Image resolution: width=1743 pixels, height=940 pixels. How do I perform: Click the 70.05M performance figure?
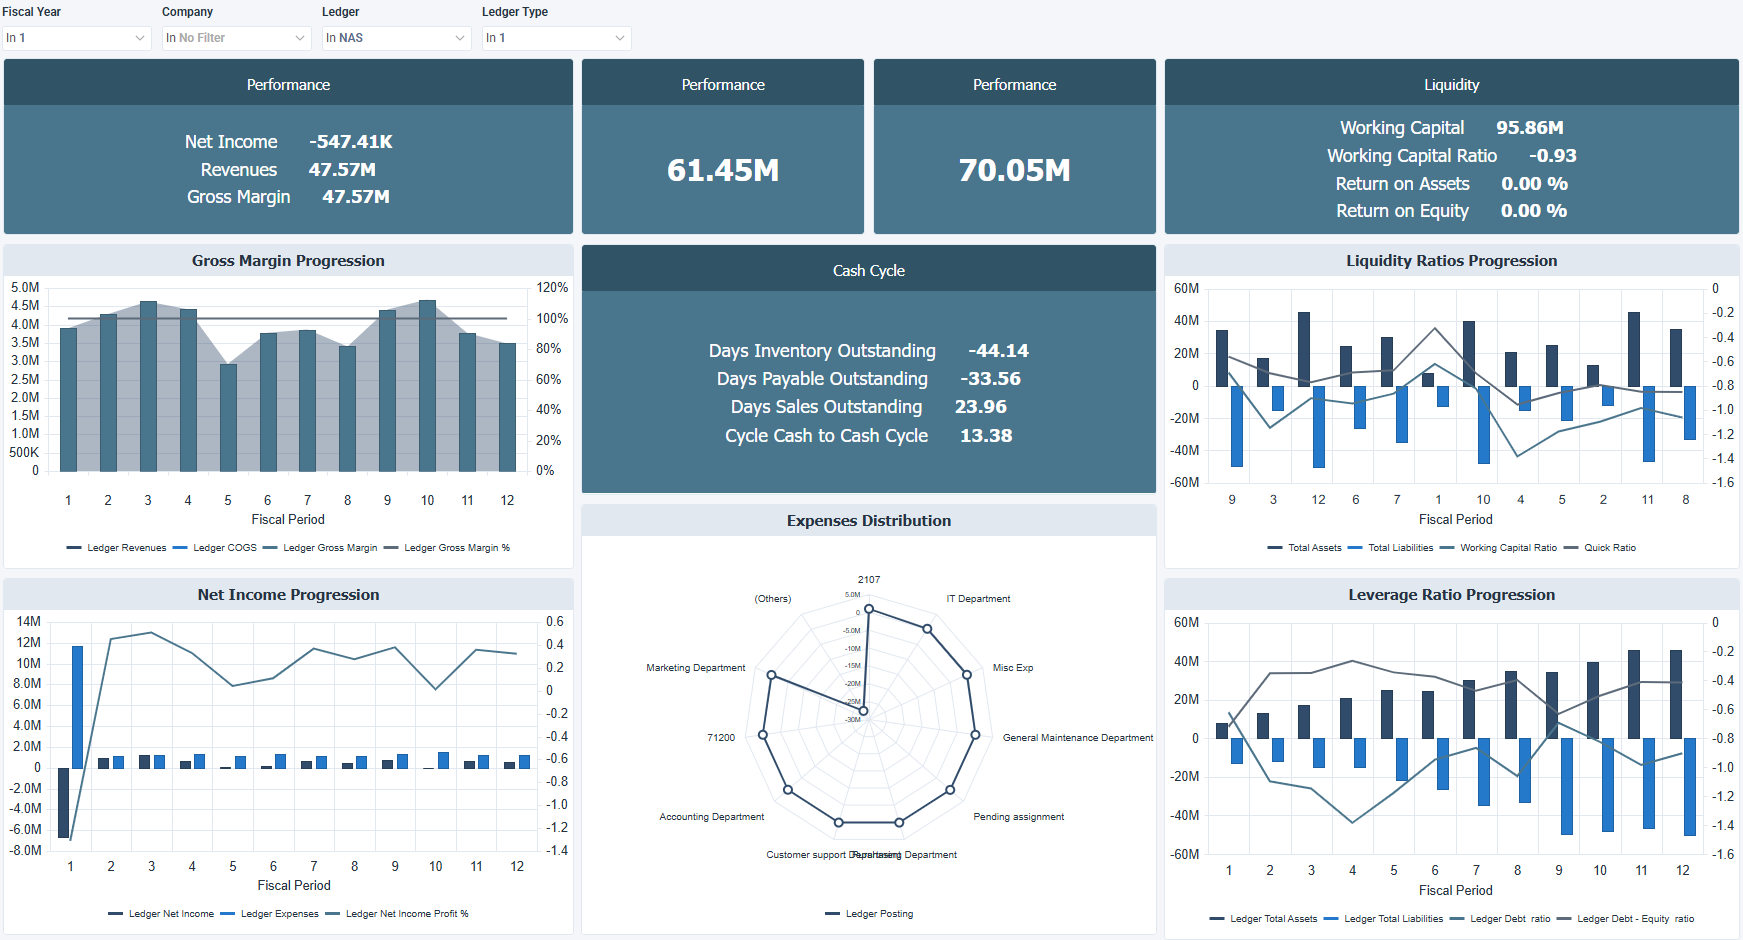click(x=1015, y=170)
